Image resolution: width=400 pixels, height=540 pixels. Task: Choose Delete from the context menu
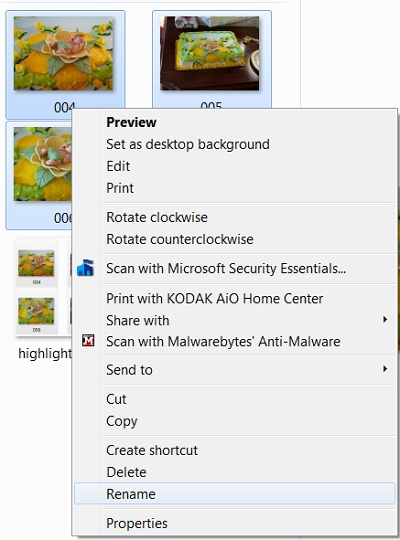click(126, 472)
